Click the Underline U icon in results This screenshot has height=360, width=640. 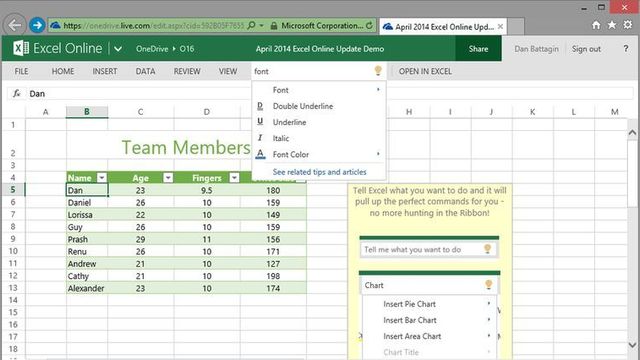(260, 122)
